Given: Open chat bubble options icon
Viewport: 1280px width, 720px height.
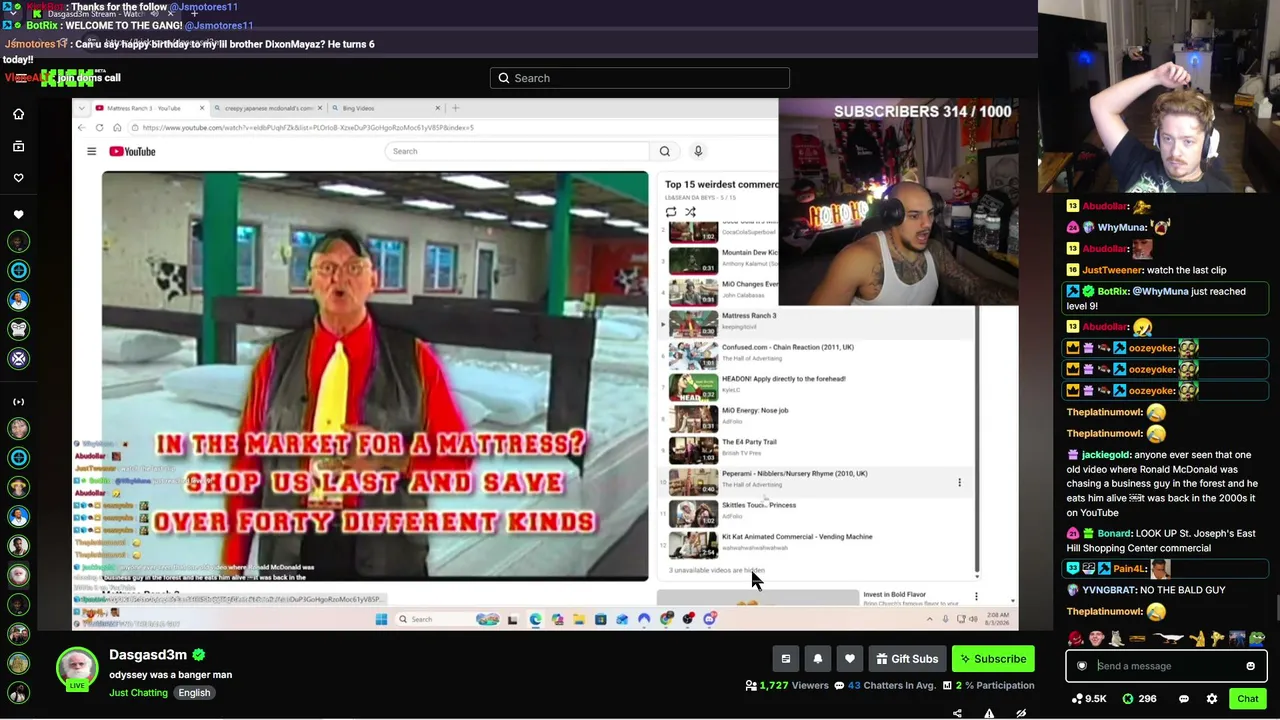Looking at the screenshot, I should click(x=1184, y=699).
